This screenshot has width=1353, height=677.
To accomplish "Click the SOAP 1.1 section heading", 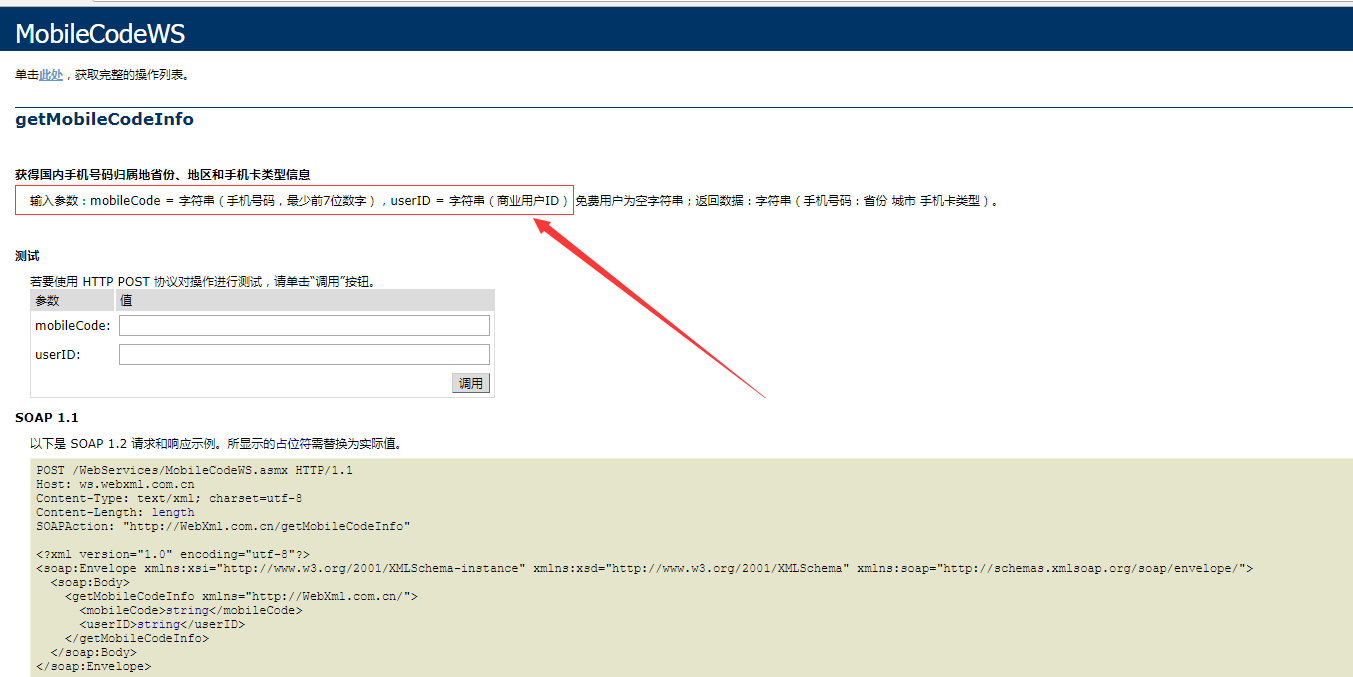I will point(46,417).
